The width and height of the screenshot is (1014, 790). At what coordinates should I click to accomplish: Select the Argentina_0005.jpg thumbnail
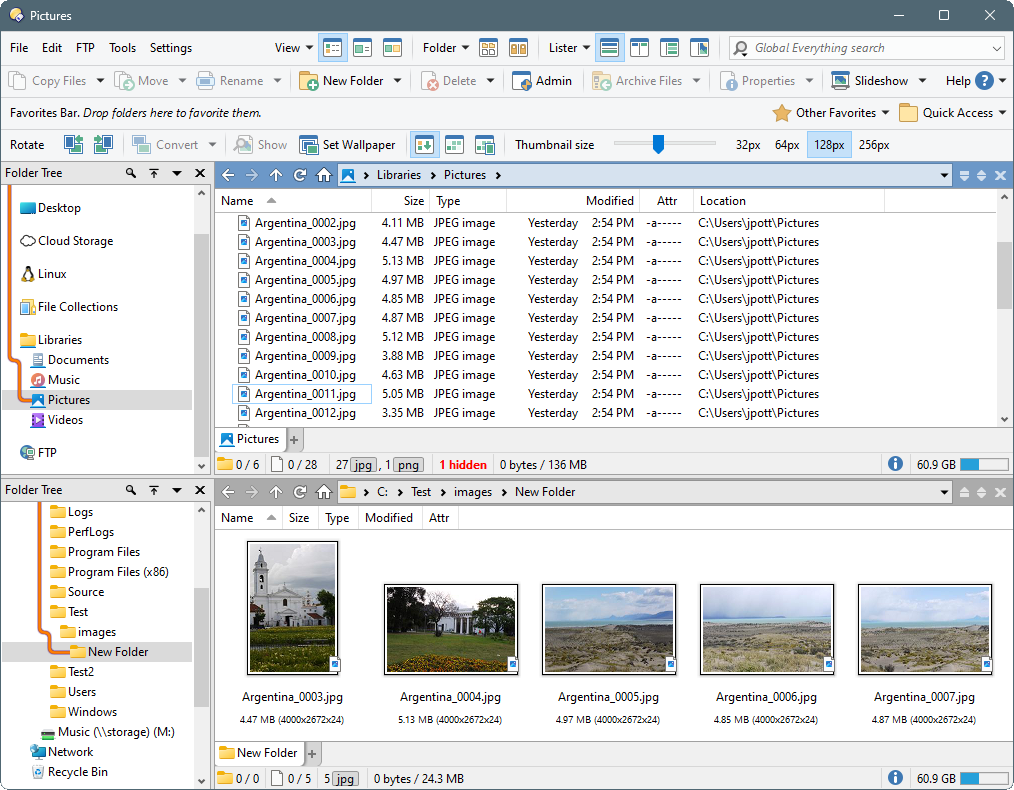coord(608,630)
